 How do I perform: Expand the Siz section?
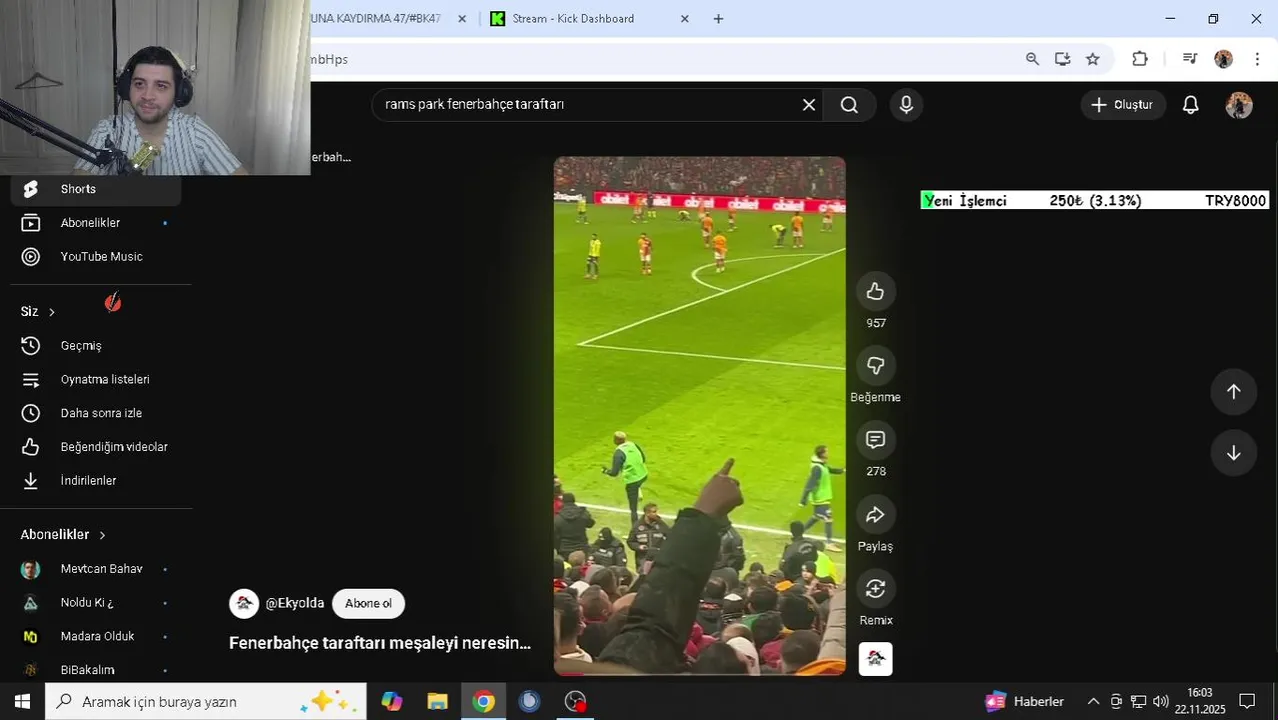pyautogui.click(x=38, y=312)
